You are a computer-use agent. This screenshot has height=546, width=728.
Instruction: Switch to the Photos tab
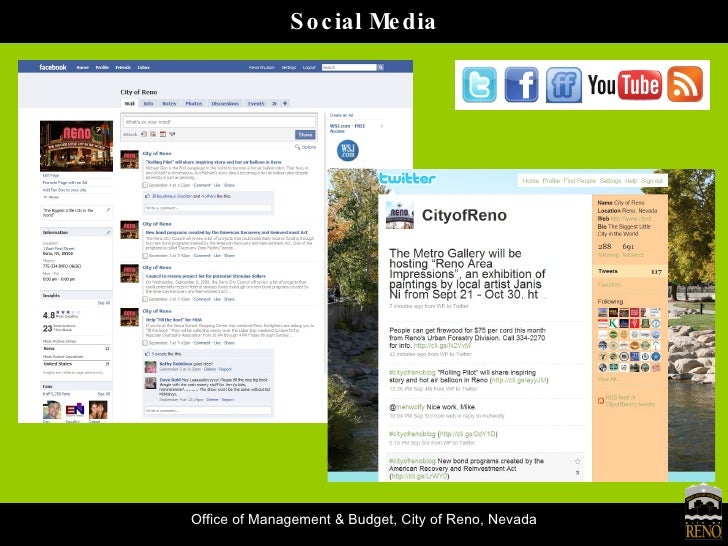coord(194,104)
